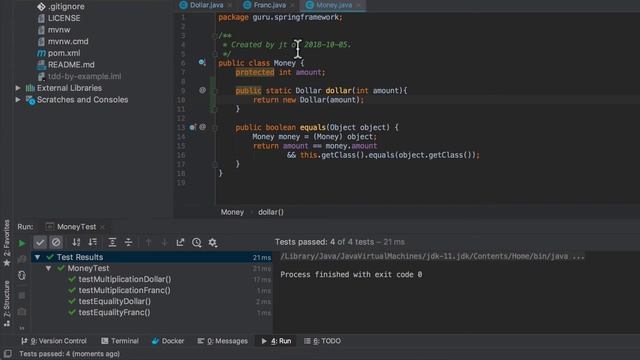Click the rerun failed tests icon in Run sidebar
Viewport: 640px width, 360px height.
(x=22, y=259)
